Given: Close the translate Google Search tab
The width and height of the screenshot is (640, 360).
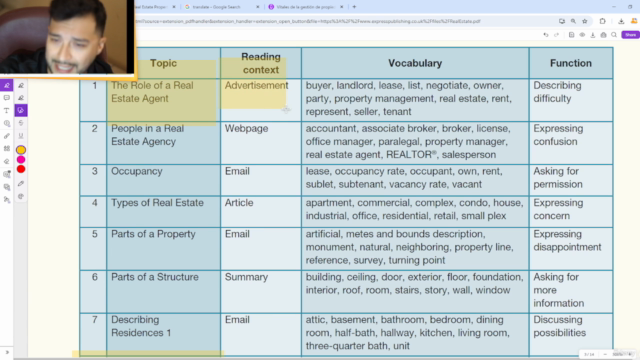Looking at the screenshot, I should [258, 7].
